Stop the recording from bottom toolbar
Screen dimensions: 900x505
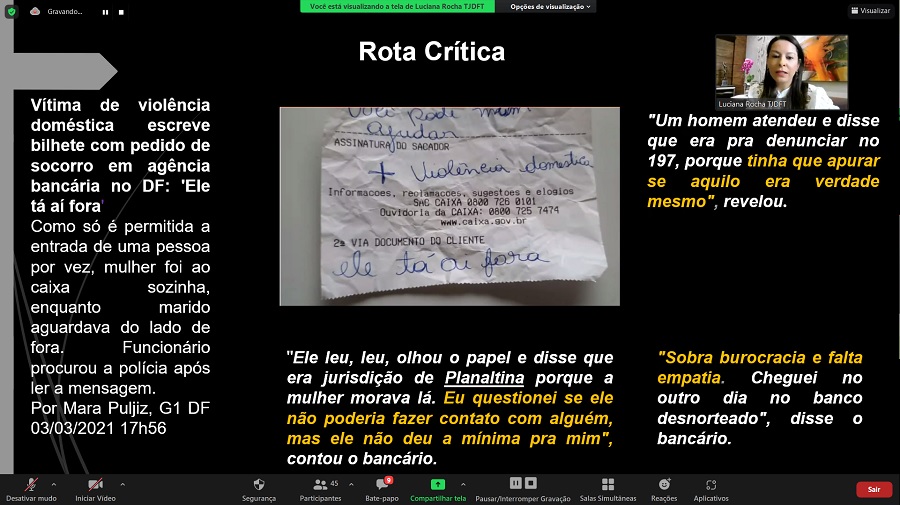(530, 483)
